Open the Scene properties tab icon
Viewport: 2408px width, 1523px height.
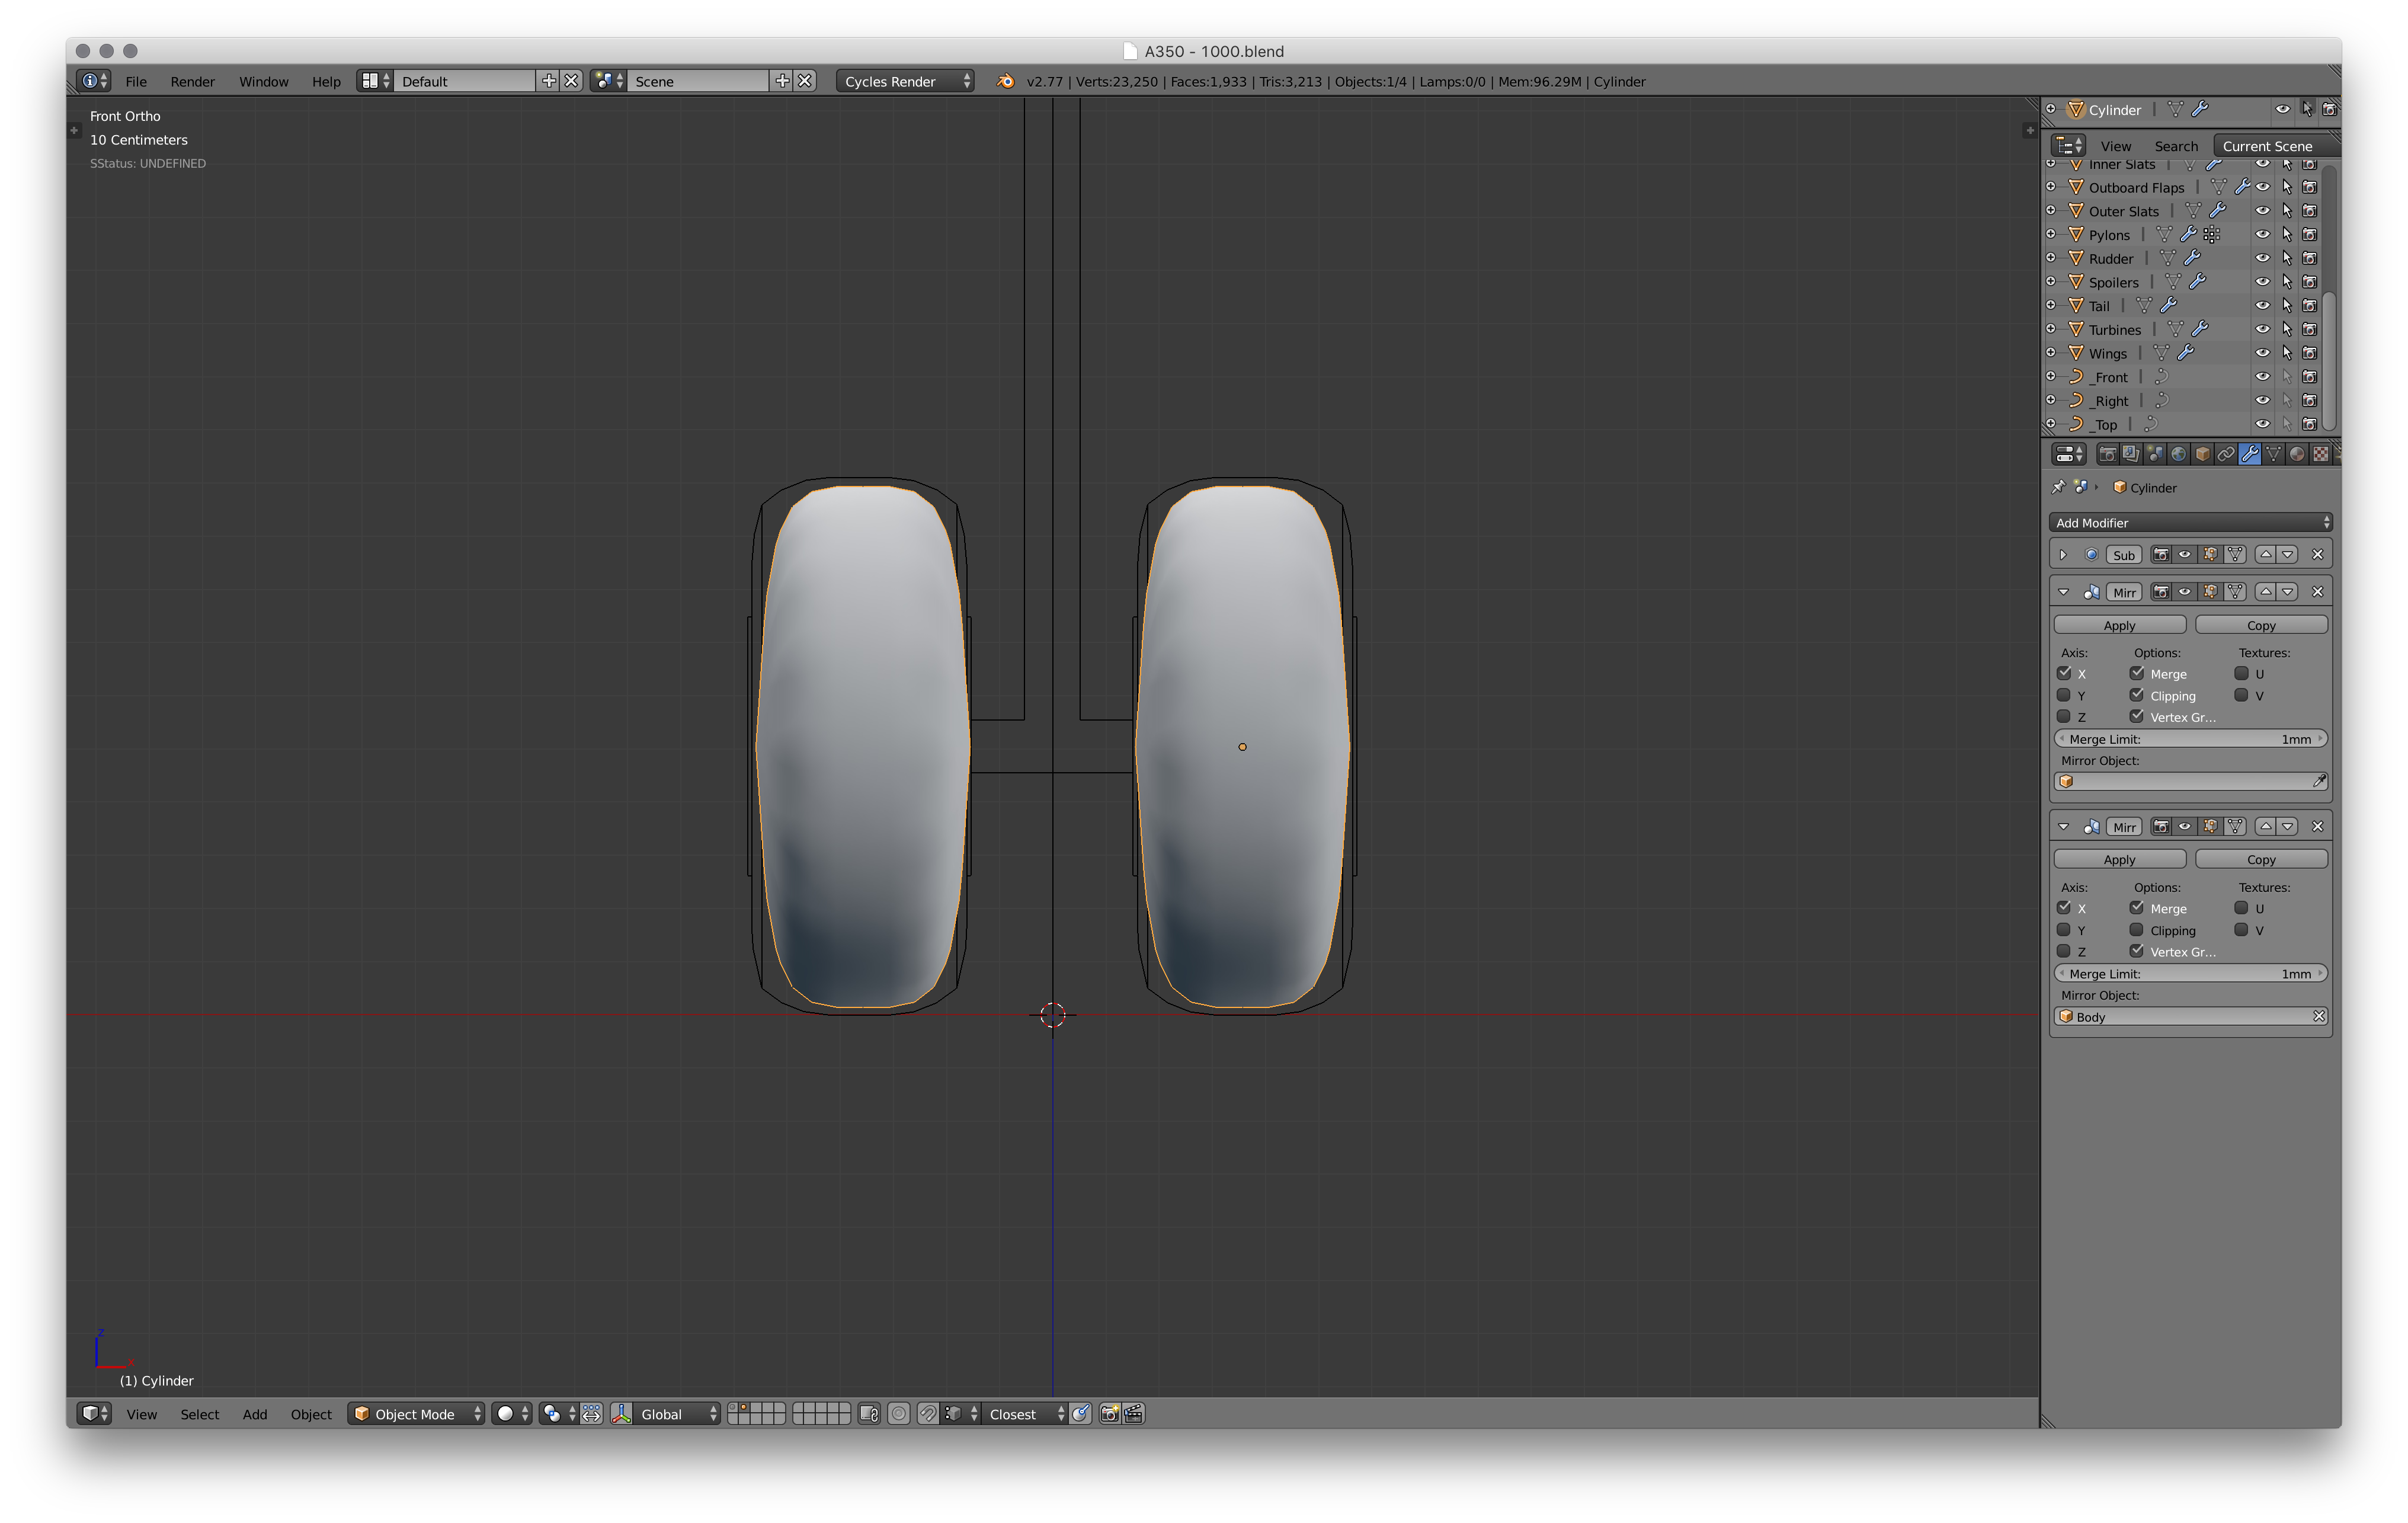coord(2154,454)
